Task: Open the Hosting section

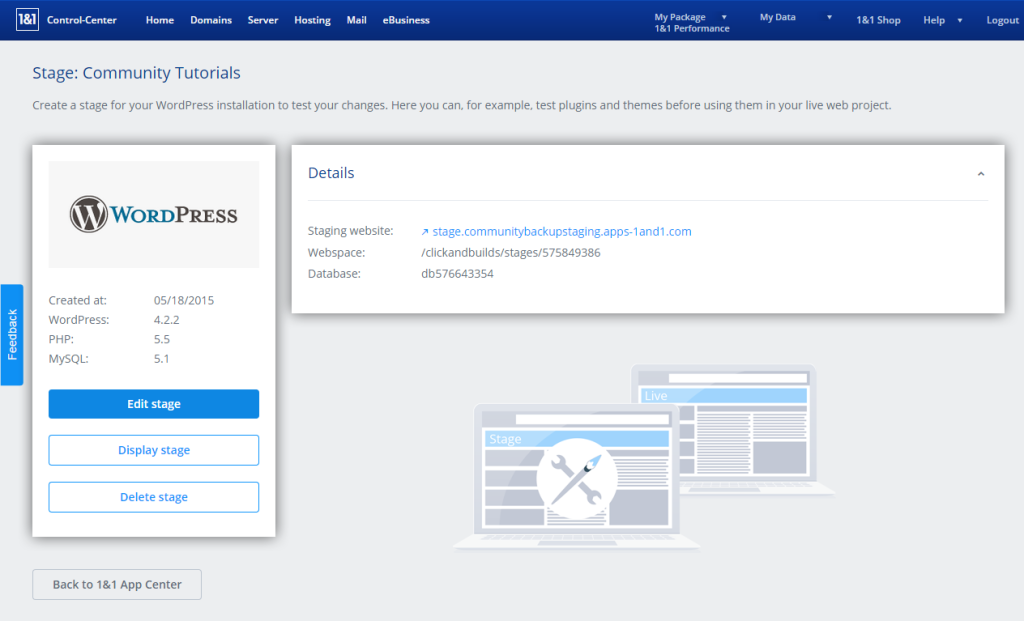Action: pos(311,19)
